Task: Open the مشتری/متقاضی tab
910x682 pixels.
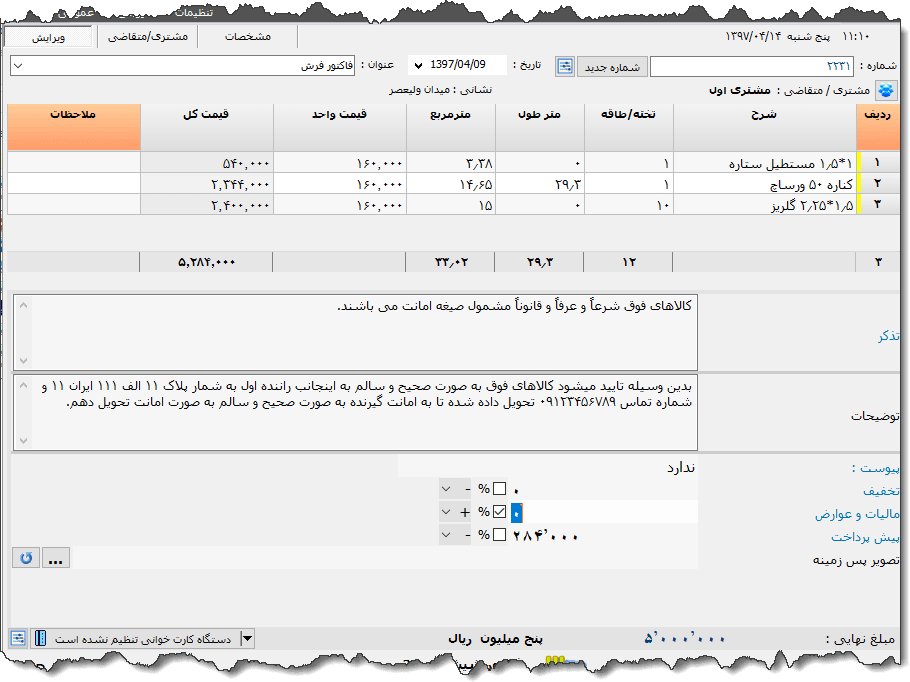Action: tap(148, 36)
